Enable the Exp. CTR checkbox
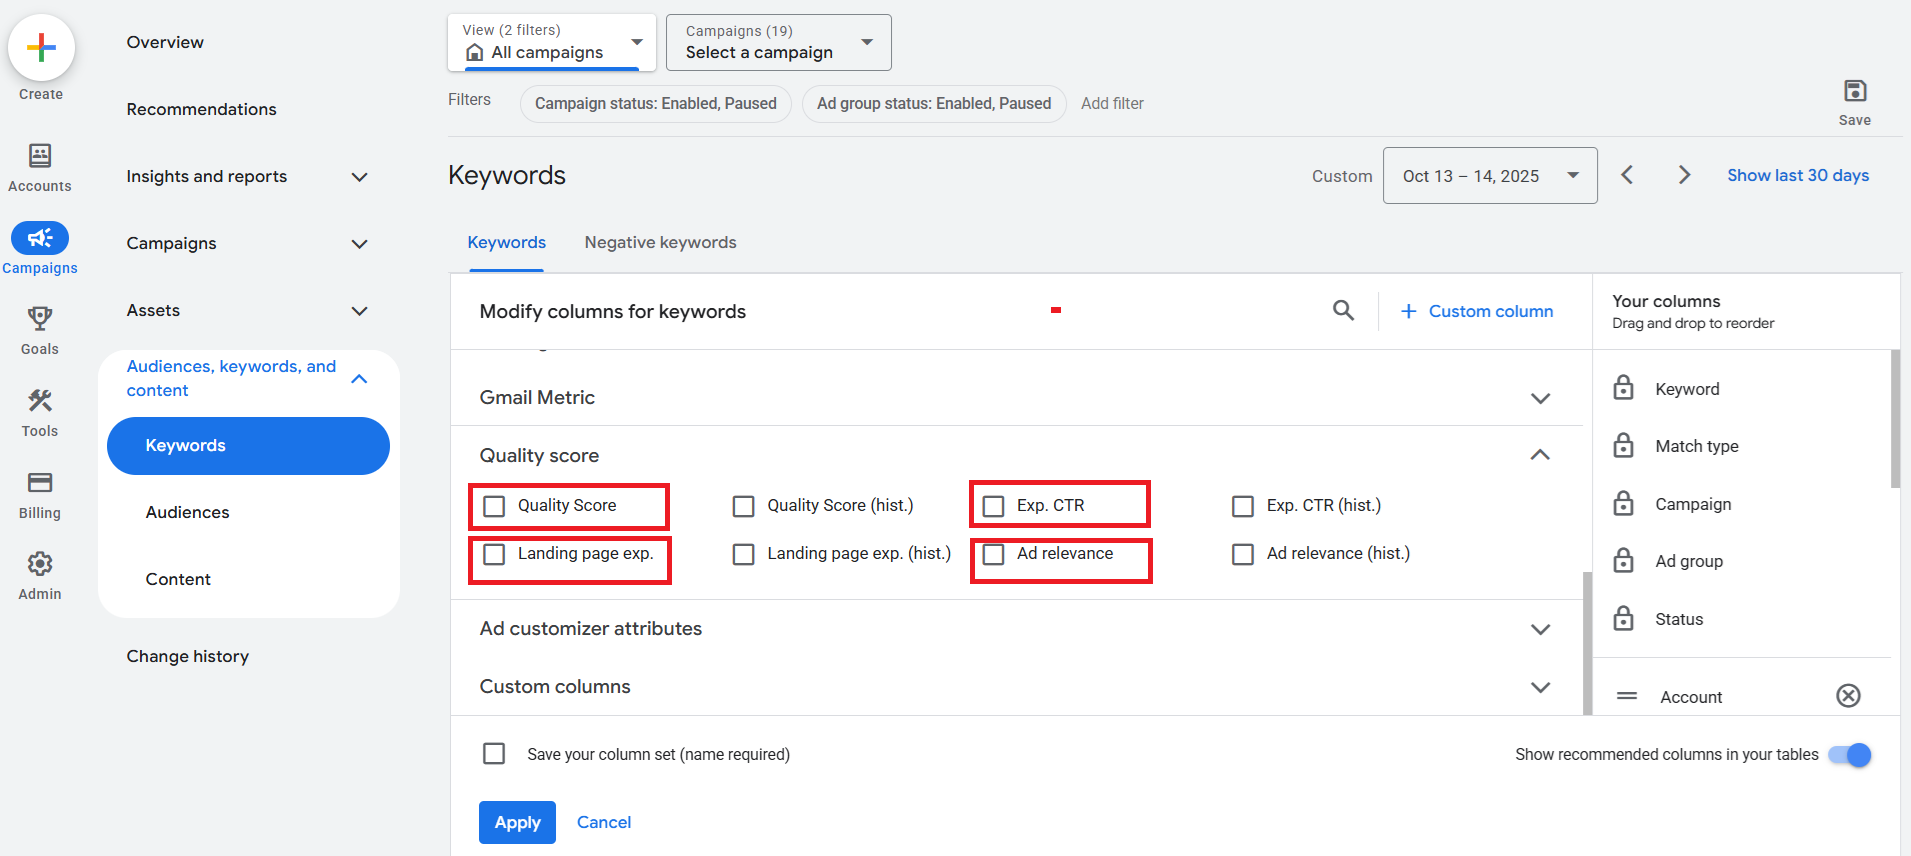Viewport: 1911px width, 856px height. tap(993, 506)
